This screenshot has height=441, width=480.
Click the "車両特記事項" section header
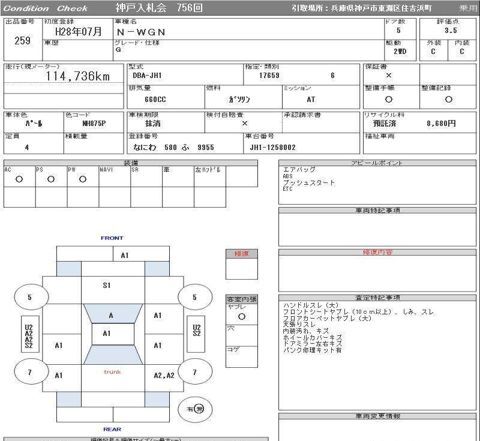(x=377, y=211)
